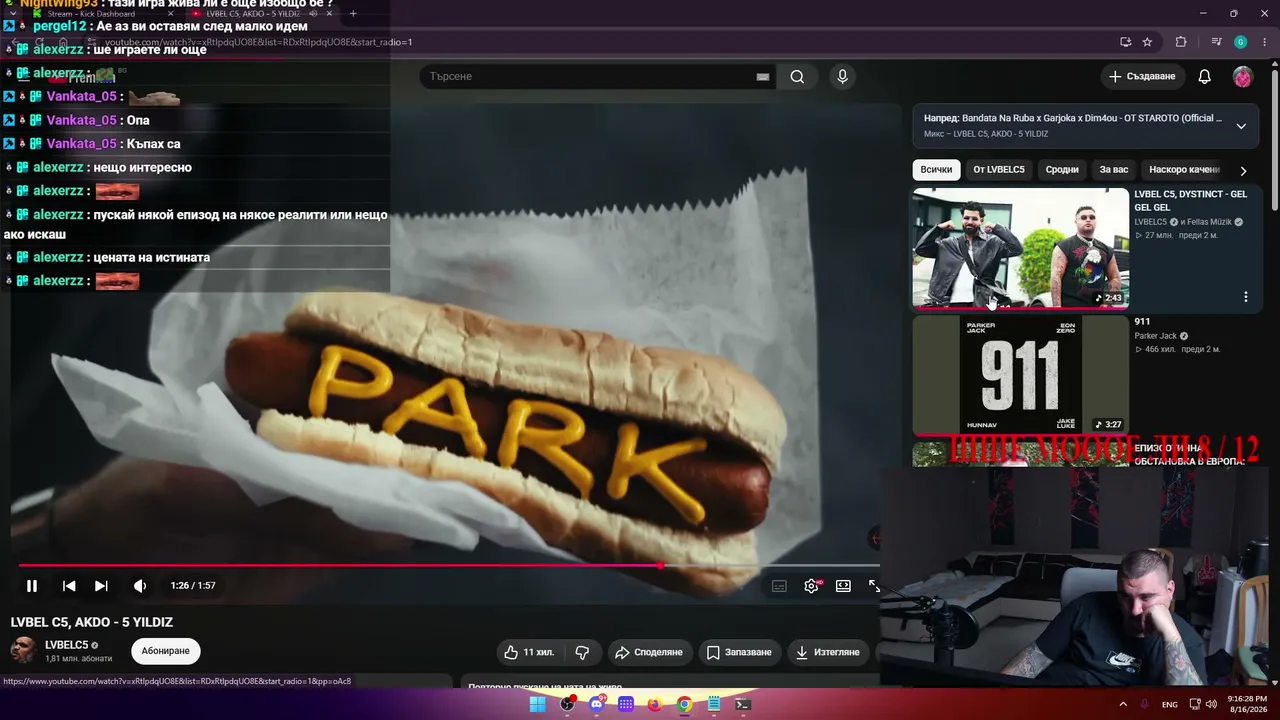
Task: Open Chrome media controls icon
Action: coord(1216,42)
